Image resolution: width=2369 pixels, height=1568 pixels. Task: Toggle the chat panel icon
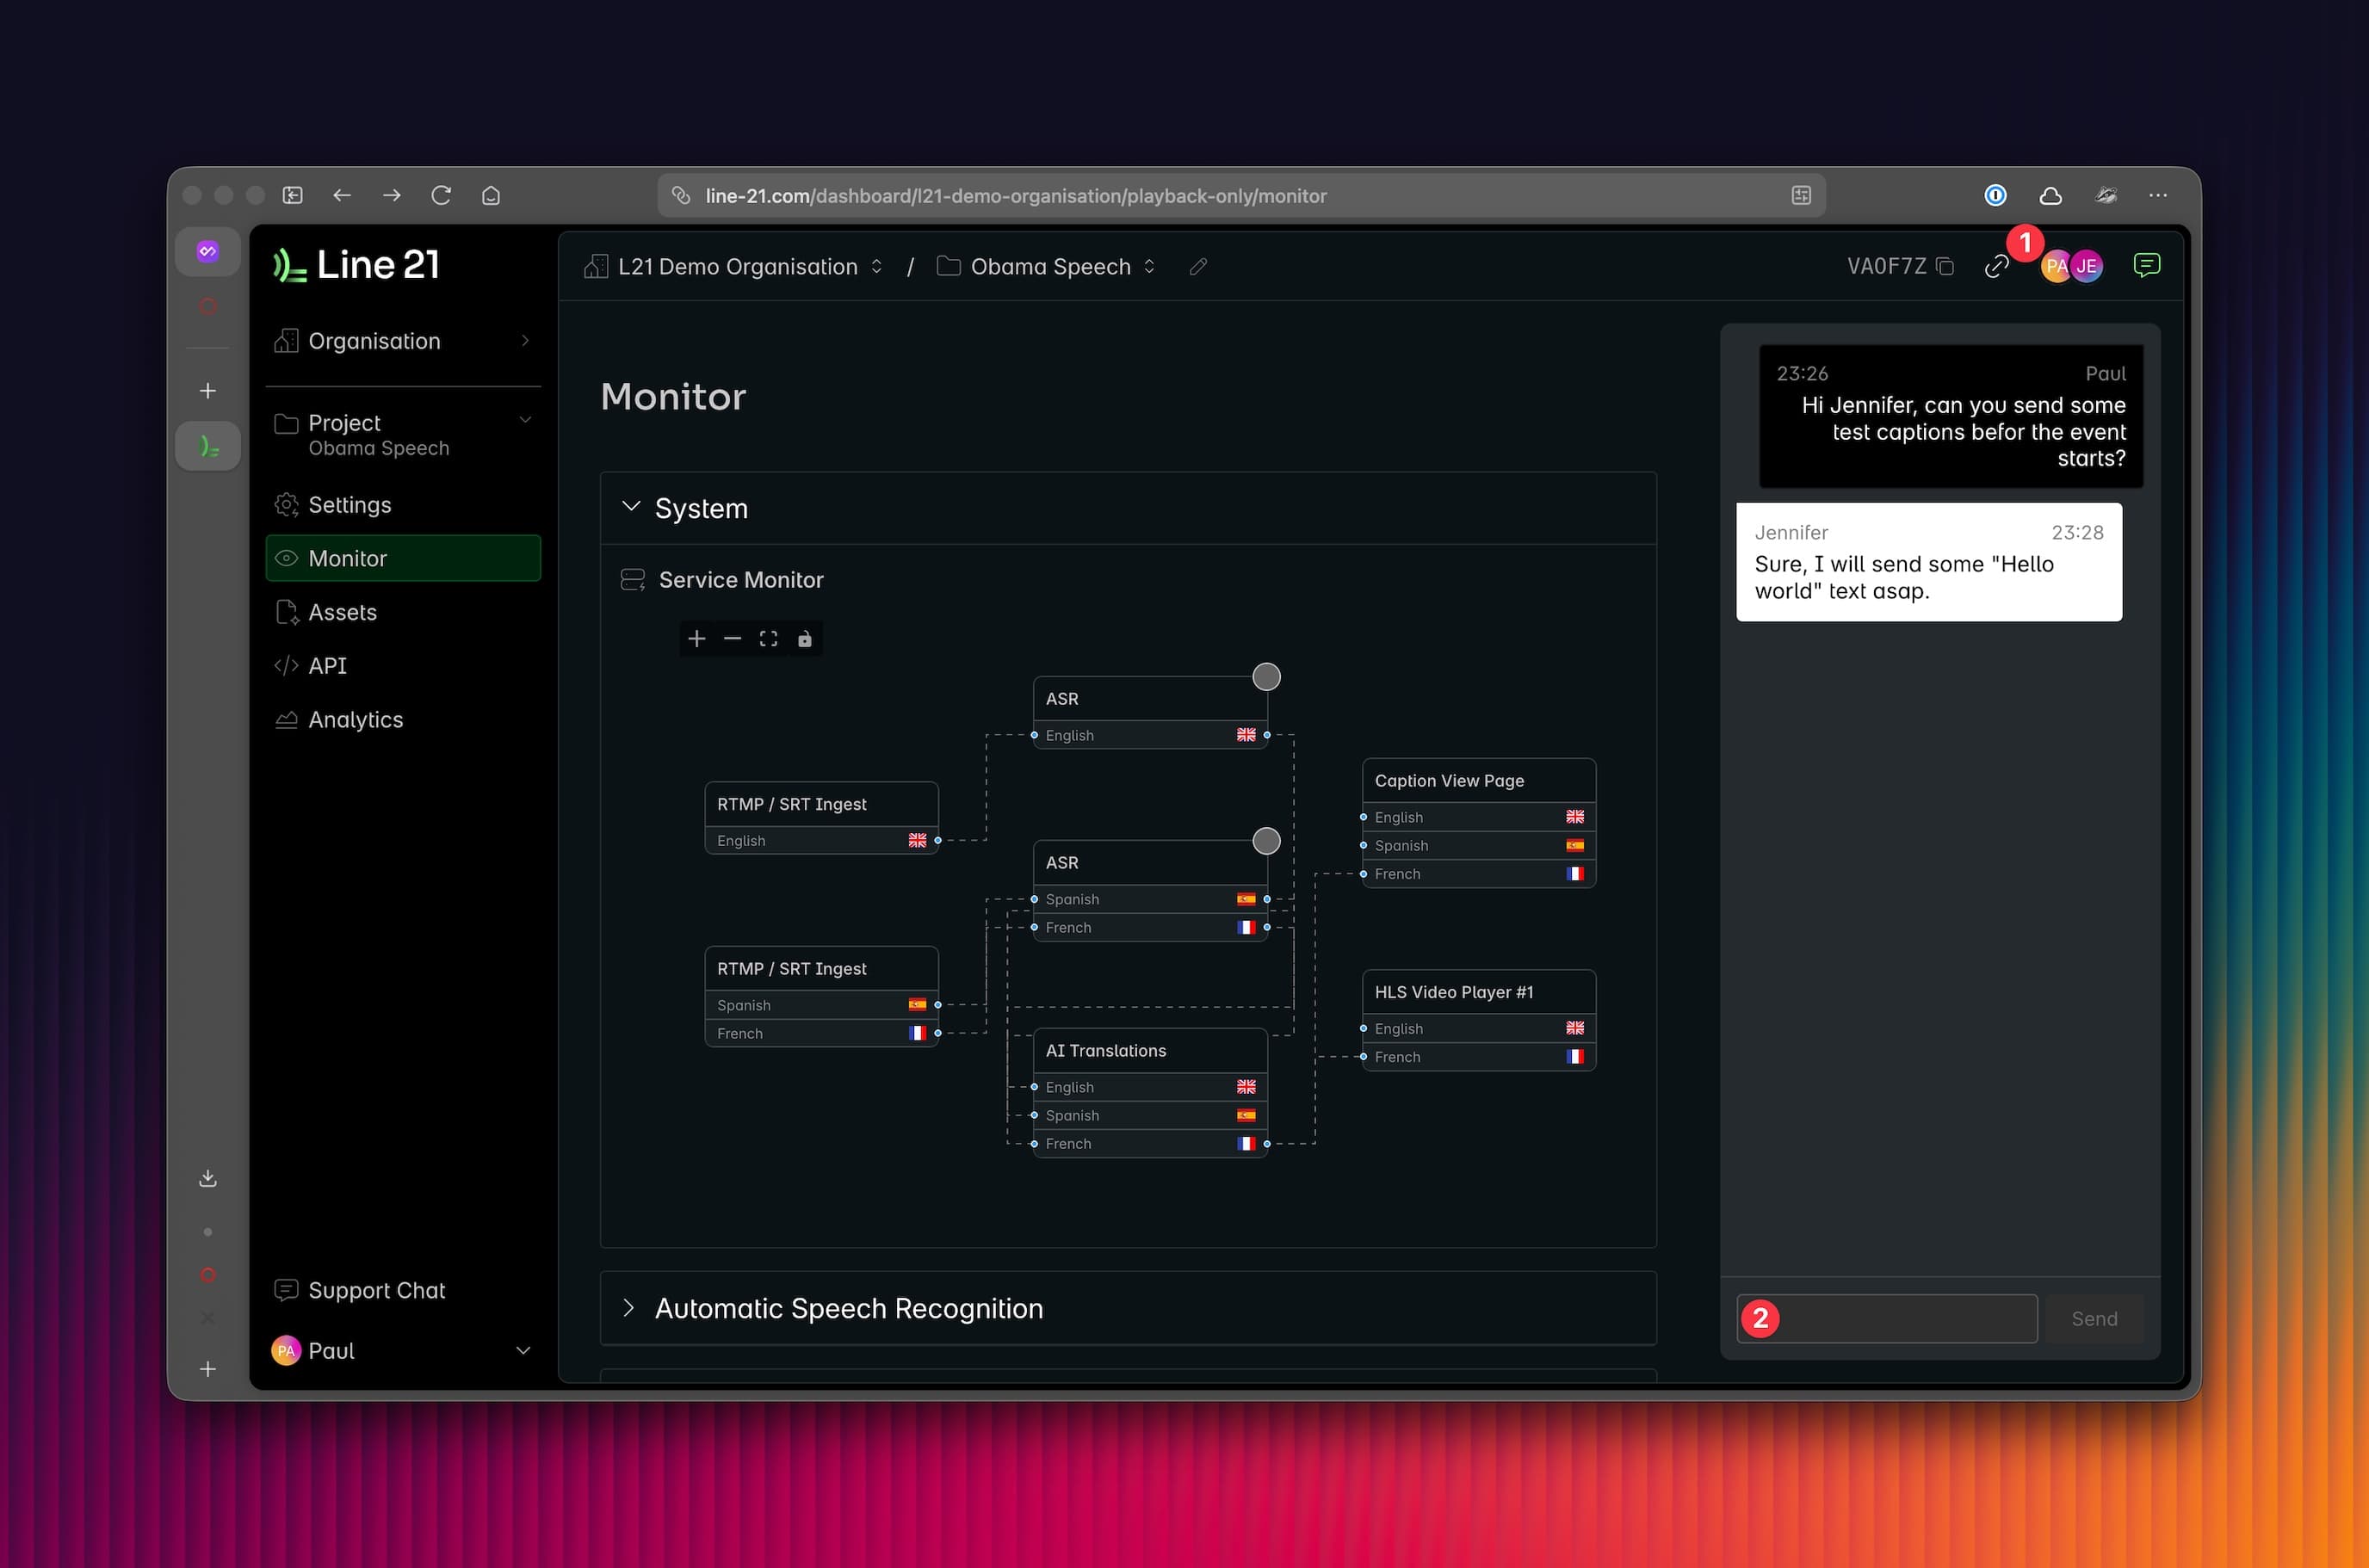tap(2146, 265)
